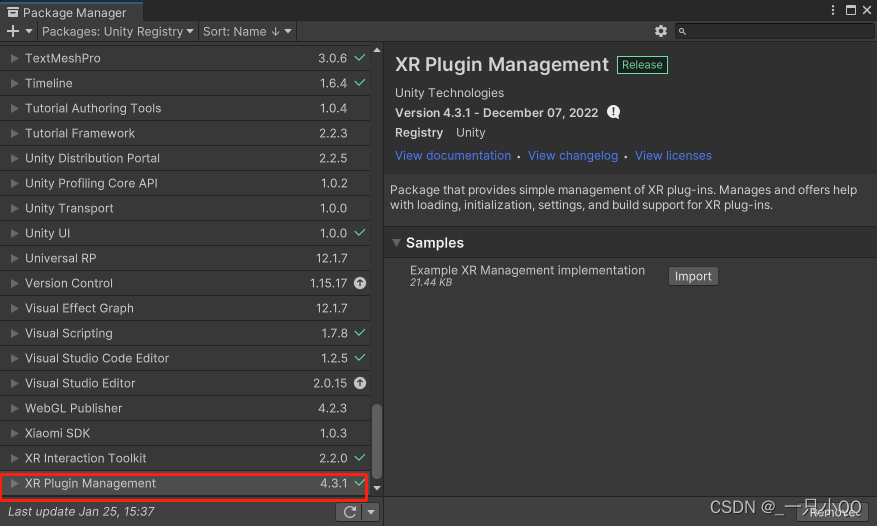Click into the package search field
Image resolution: width=877 pixels, height=526 pixels.
click(774, 31)
